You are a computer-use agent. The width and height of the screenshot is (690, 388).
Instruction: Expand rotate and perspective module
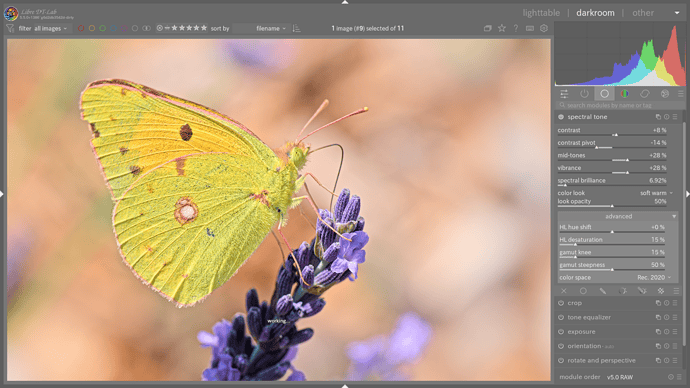[602, 361]
